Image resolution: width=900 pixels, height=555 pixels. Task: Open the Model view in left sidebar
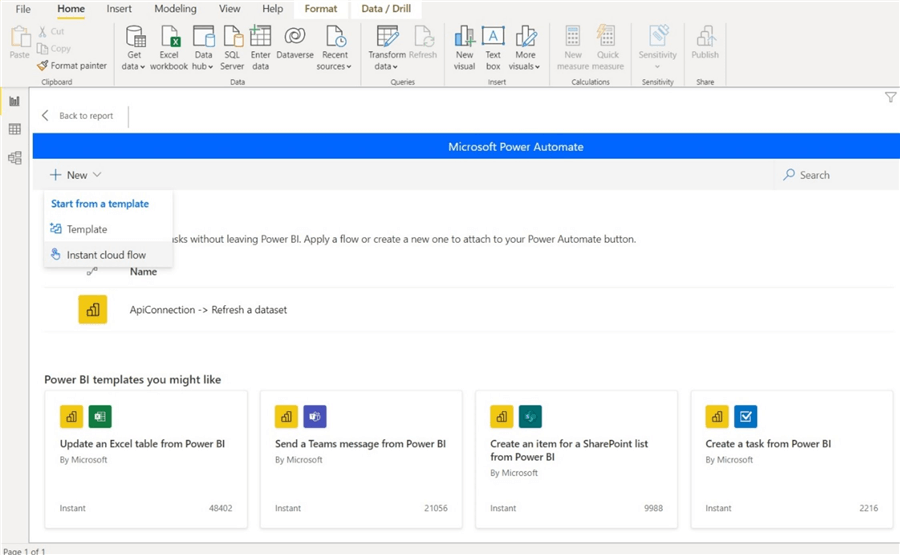pos(14,157)
